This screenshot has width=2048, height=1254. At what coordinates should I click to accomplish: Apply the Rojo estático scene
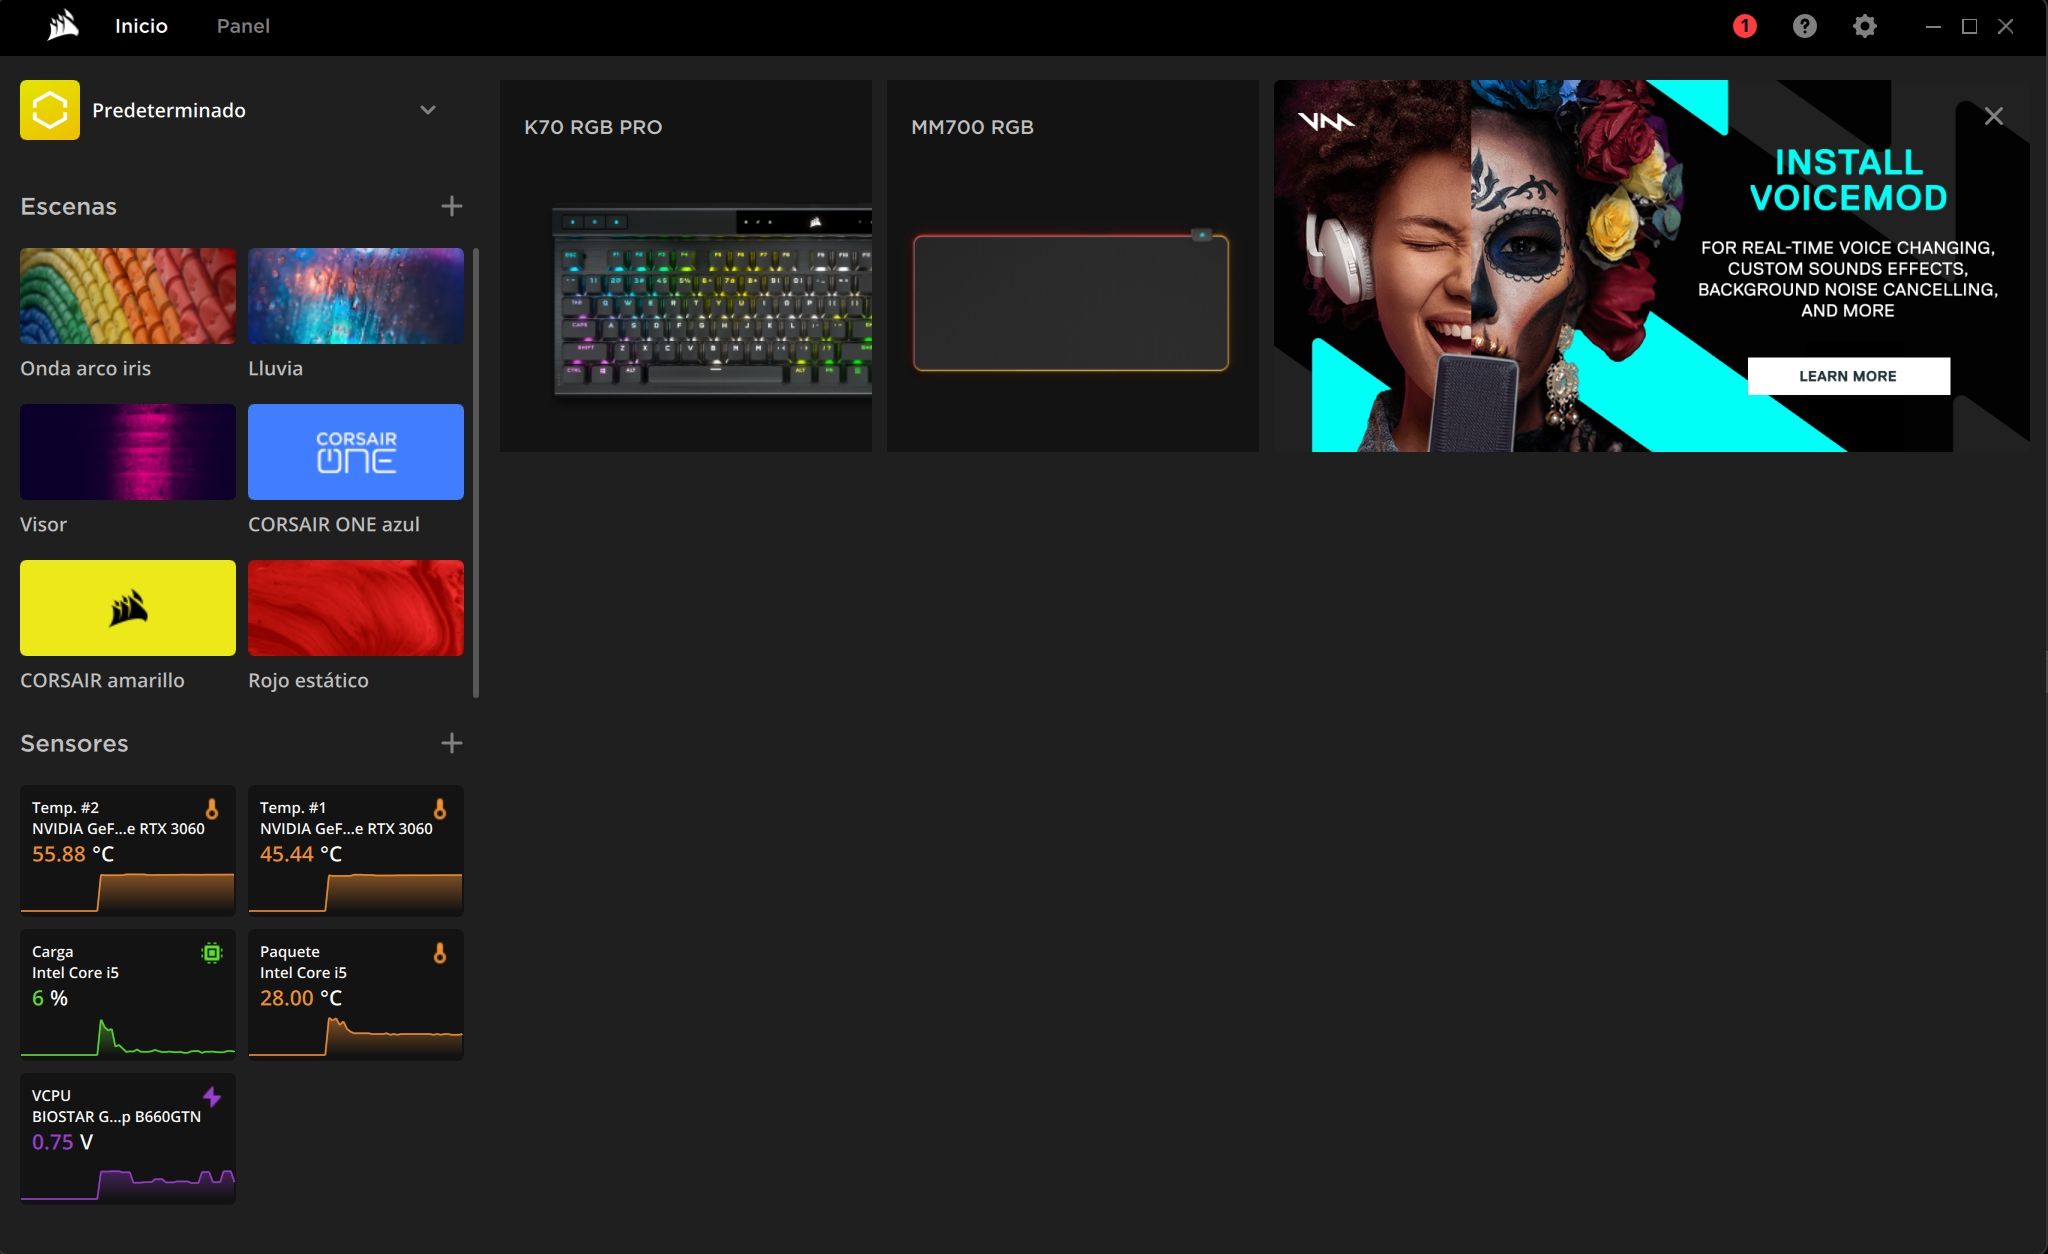click(356, 608)
